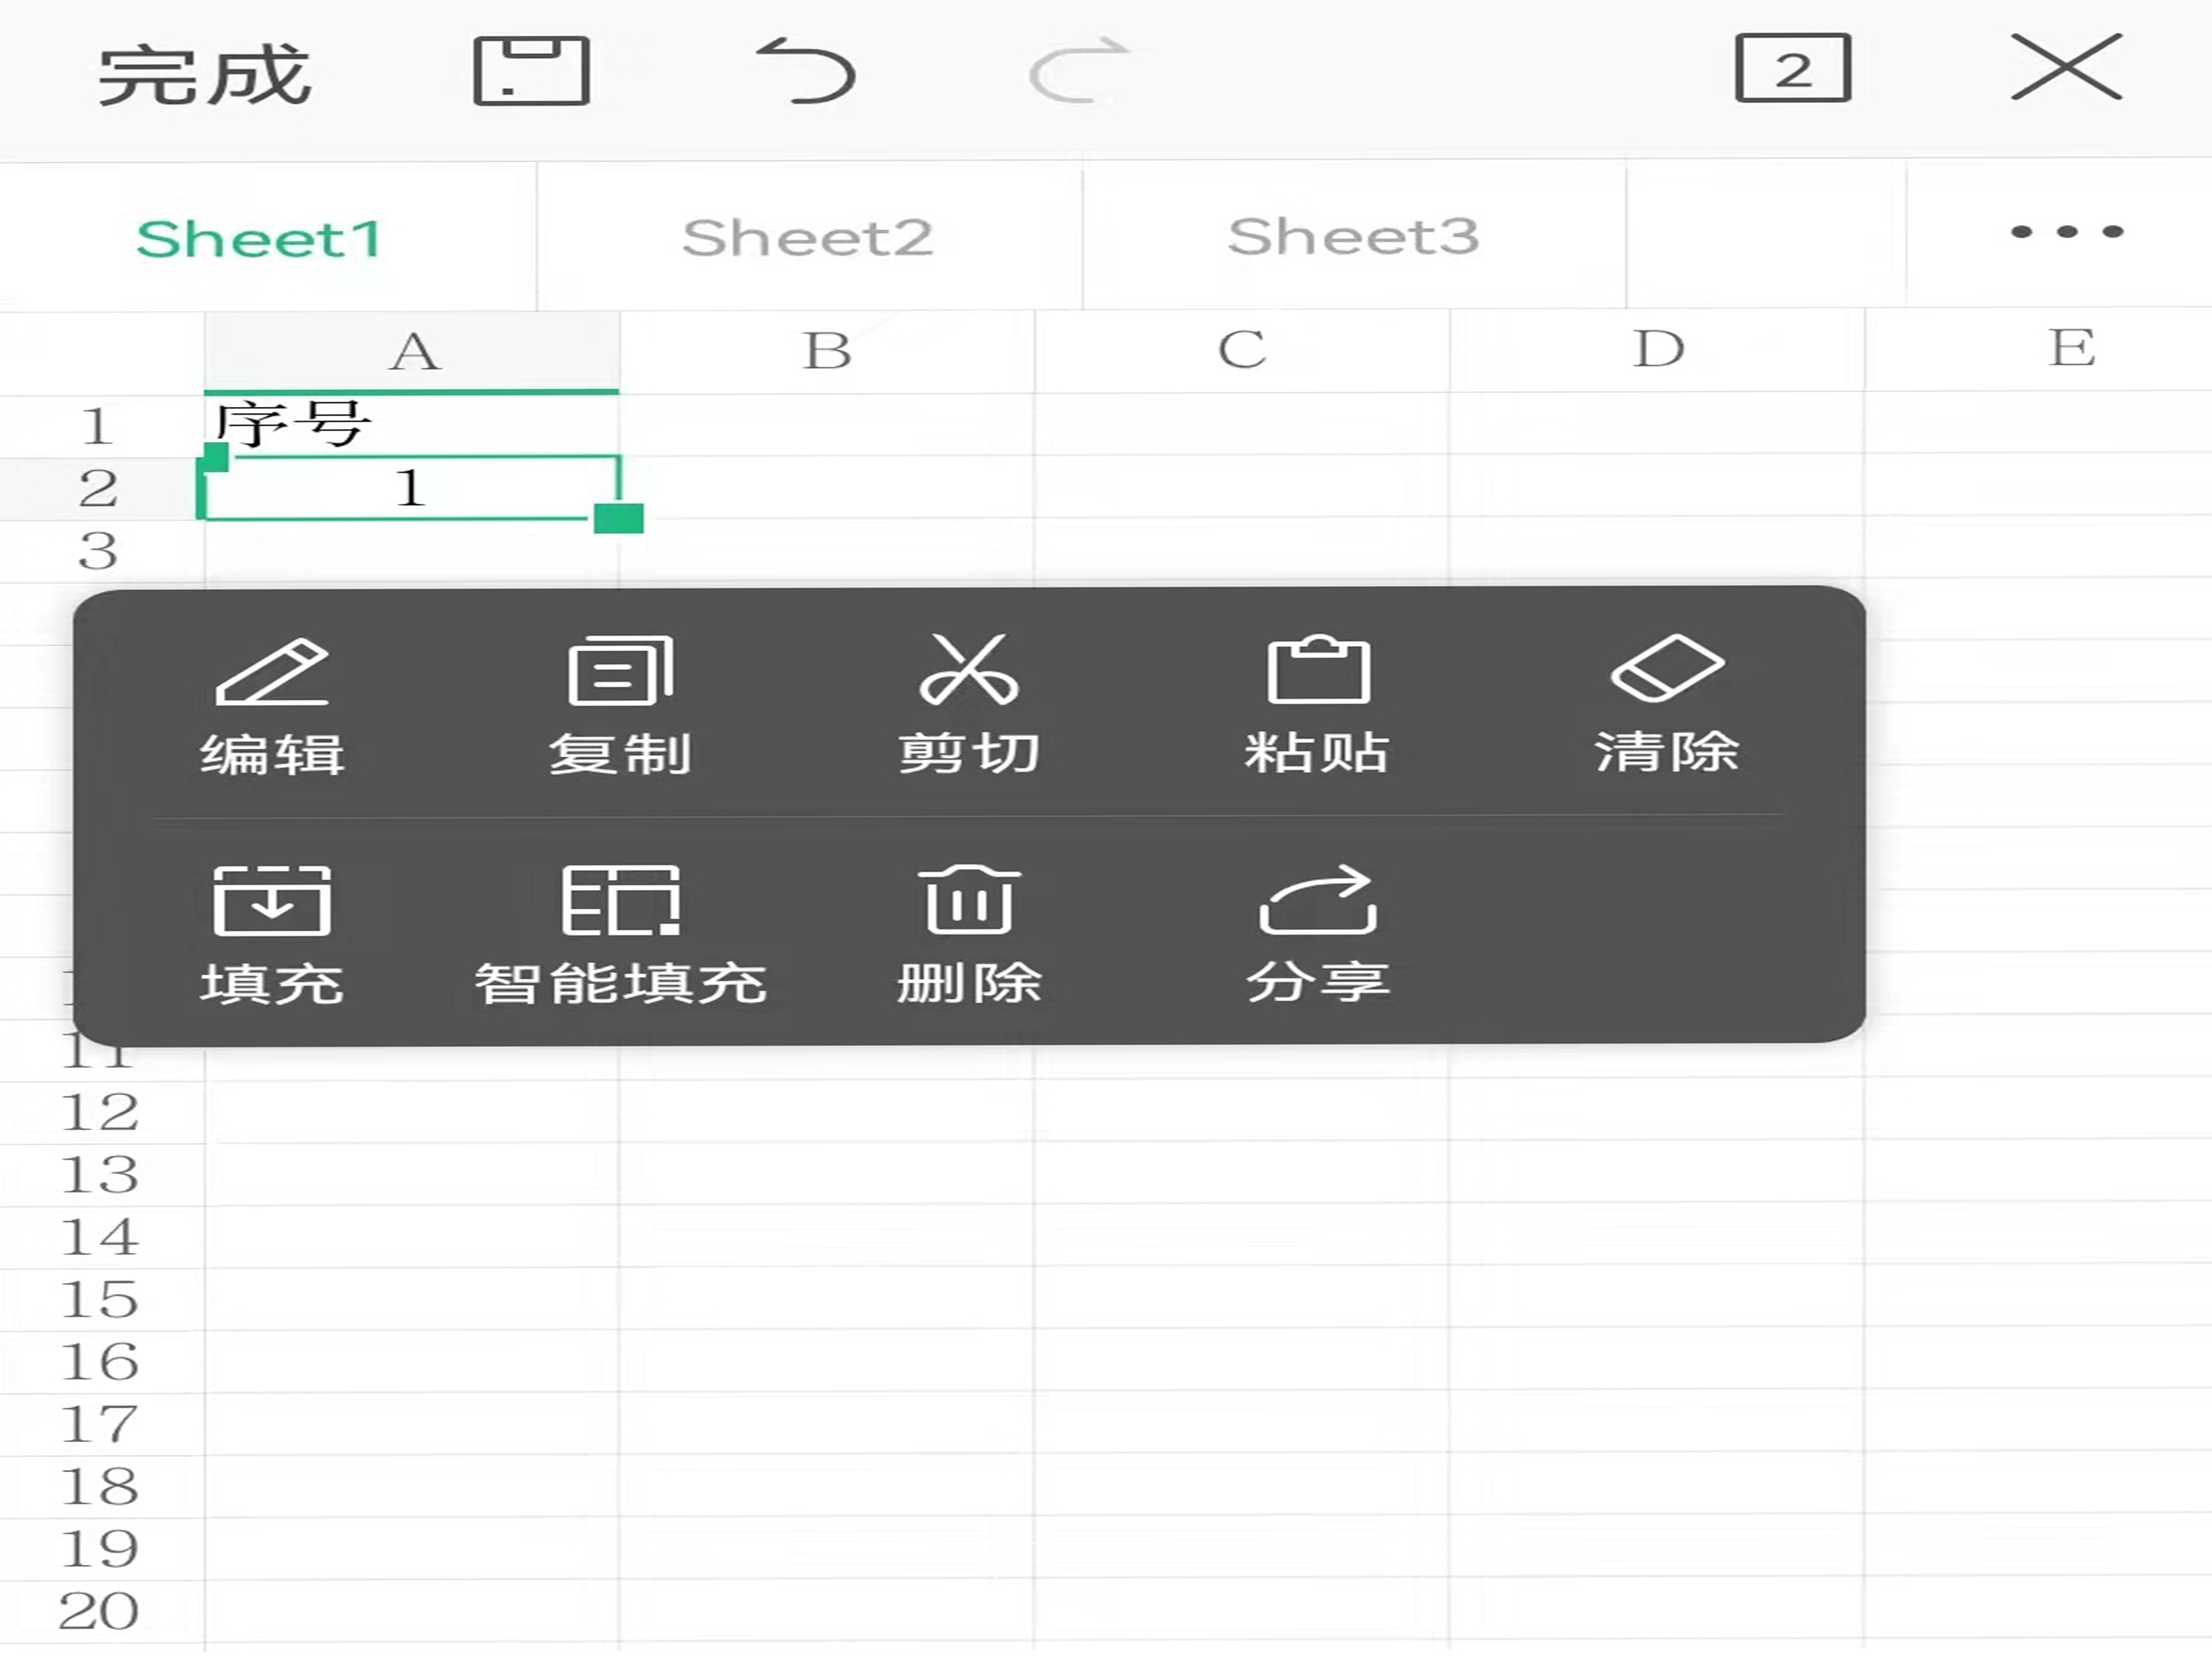Switch to Sheet2 tab
Viewport: 2212px width, 1659px height.
(x=808, y=238)
